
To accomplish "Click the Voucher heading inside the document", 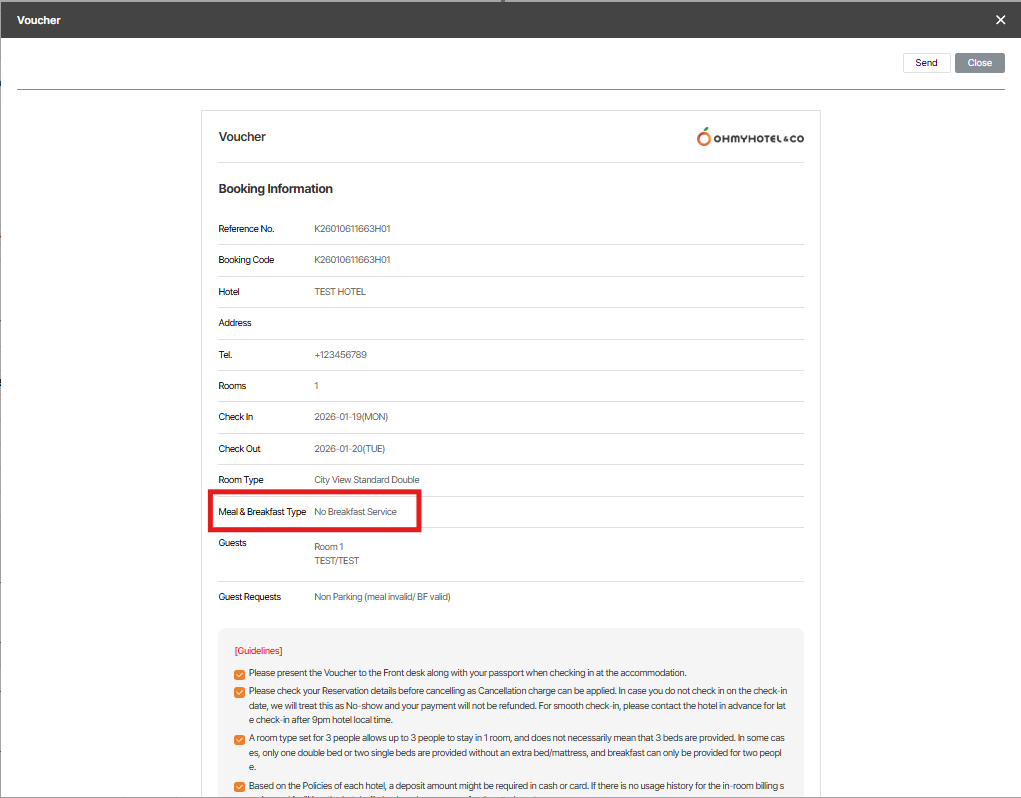I will coord(242,137).
